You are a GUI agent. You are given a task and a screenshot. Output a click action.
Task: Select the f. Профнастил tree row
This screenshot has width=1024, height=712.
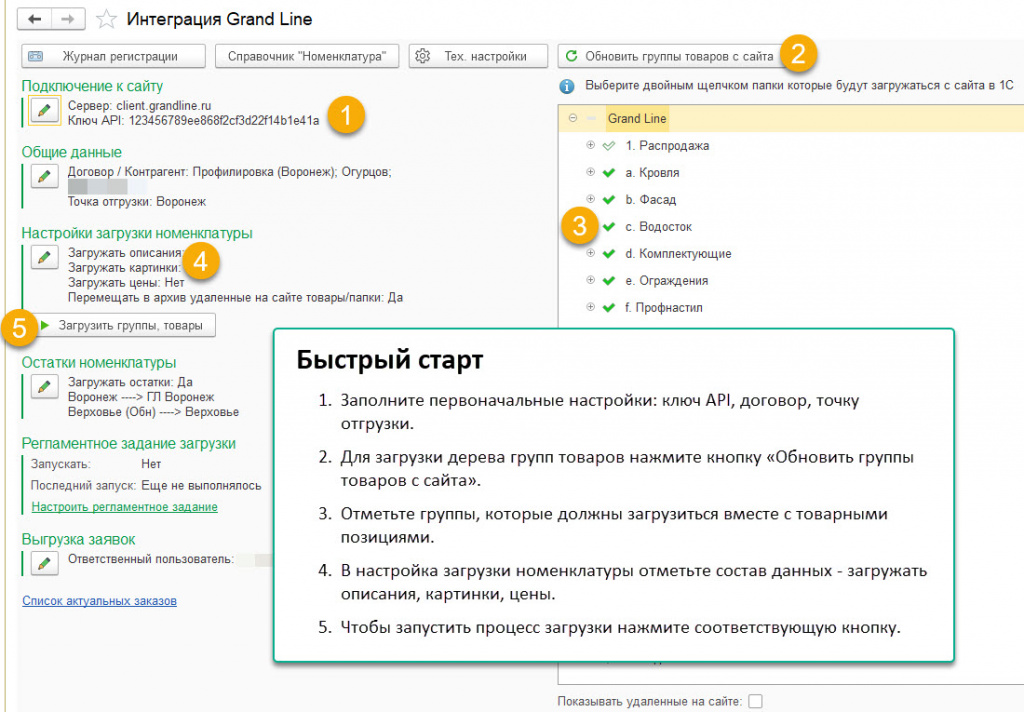pos(791,307)
